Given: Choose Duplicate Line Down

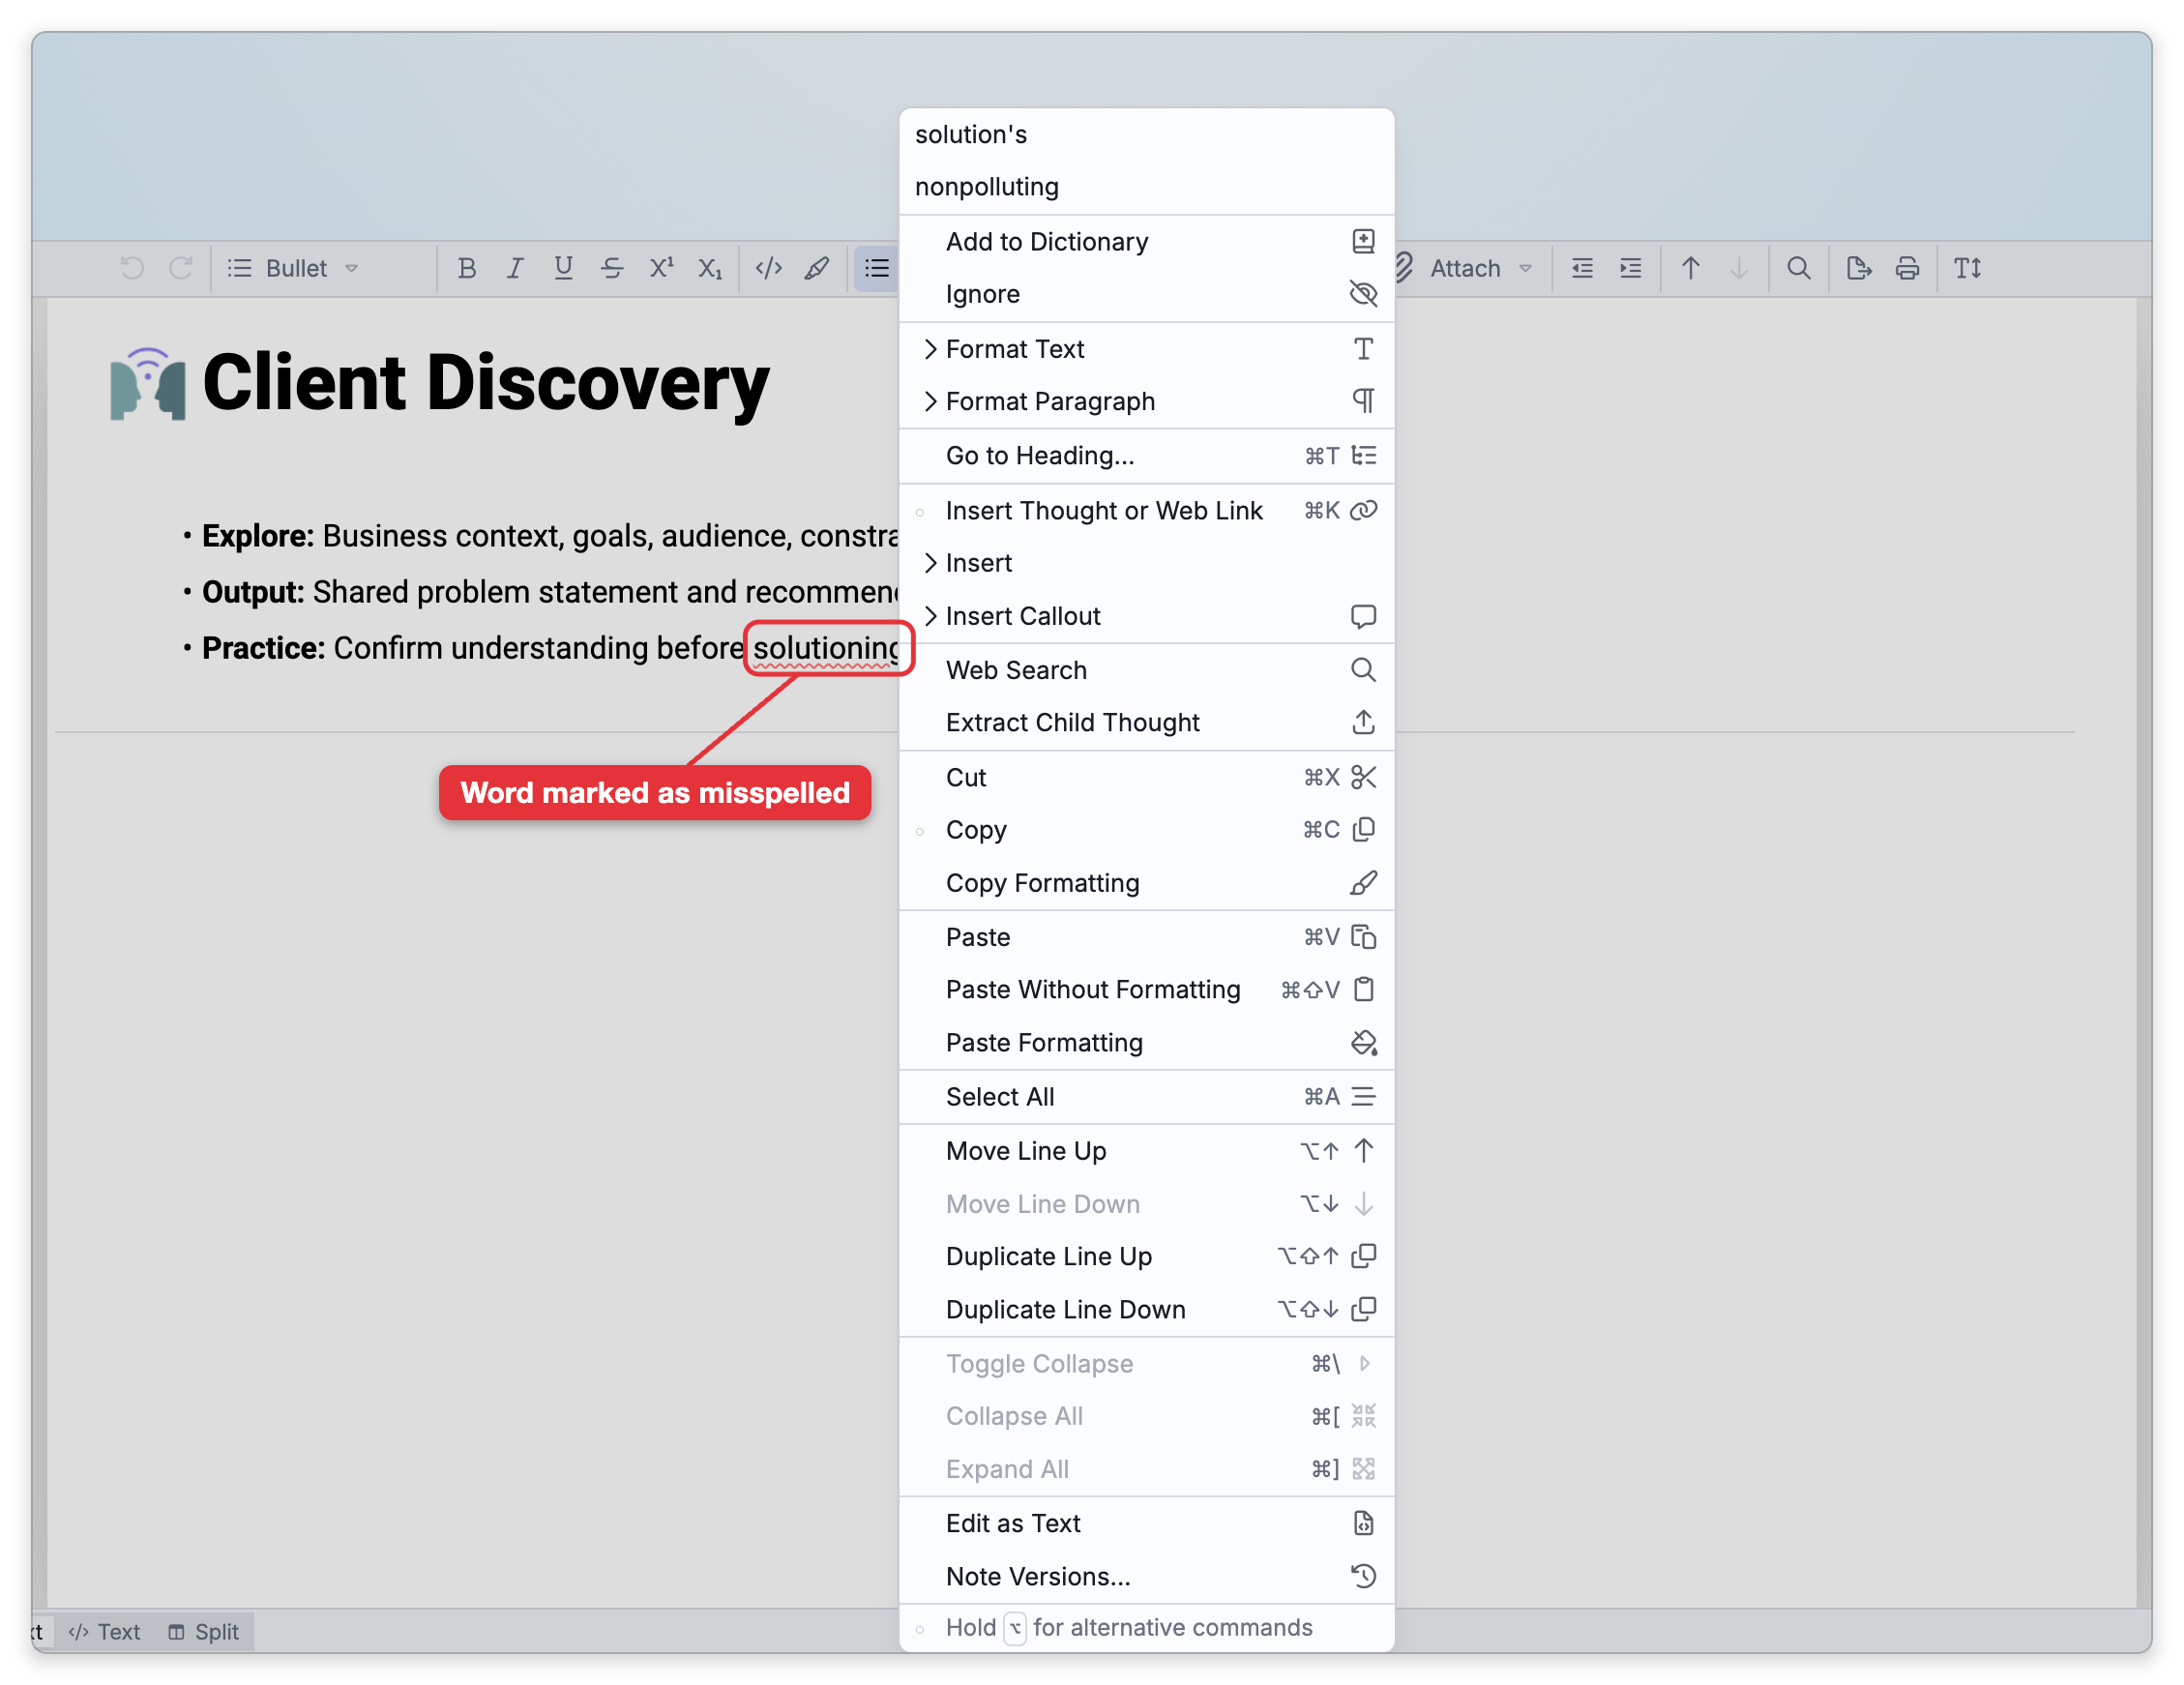Looking at the screenshot, I should 1146,1309.
